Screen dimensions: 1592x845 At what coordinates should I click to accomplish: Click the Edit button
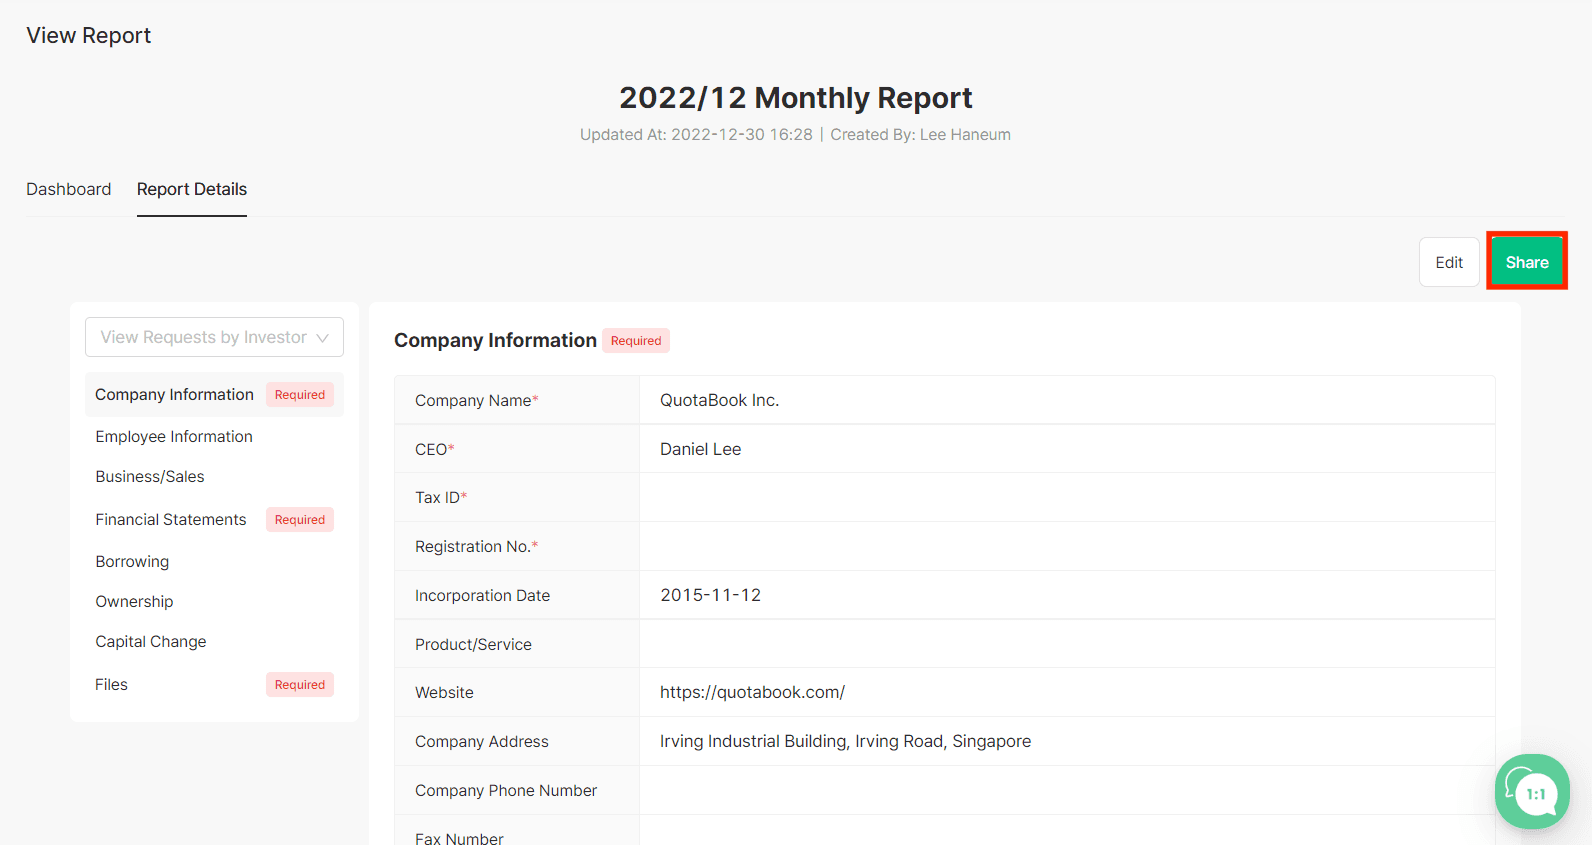coord(1449,262)
